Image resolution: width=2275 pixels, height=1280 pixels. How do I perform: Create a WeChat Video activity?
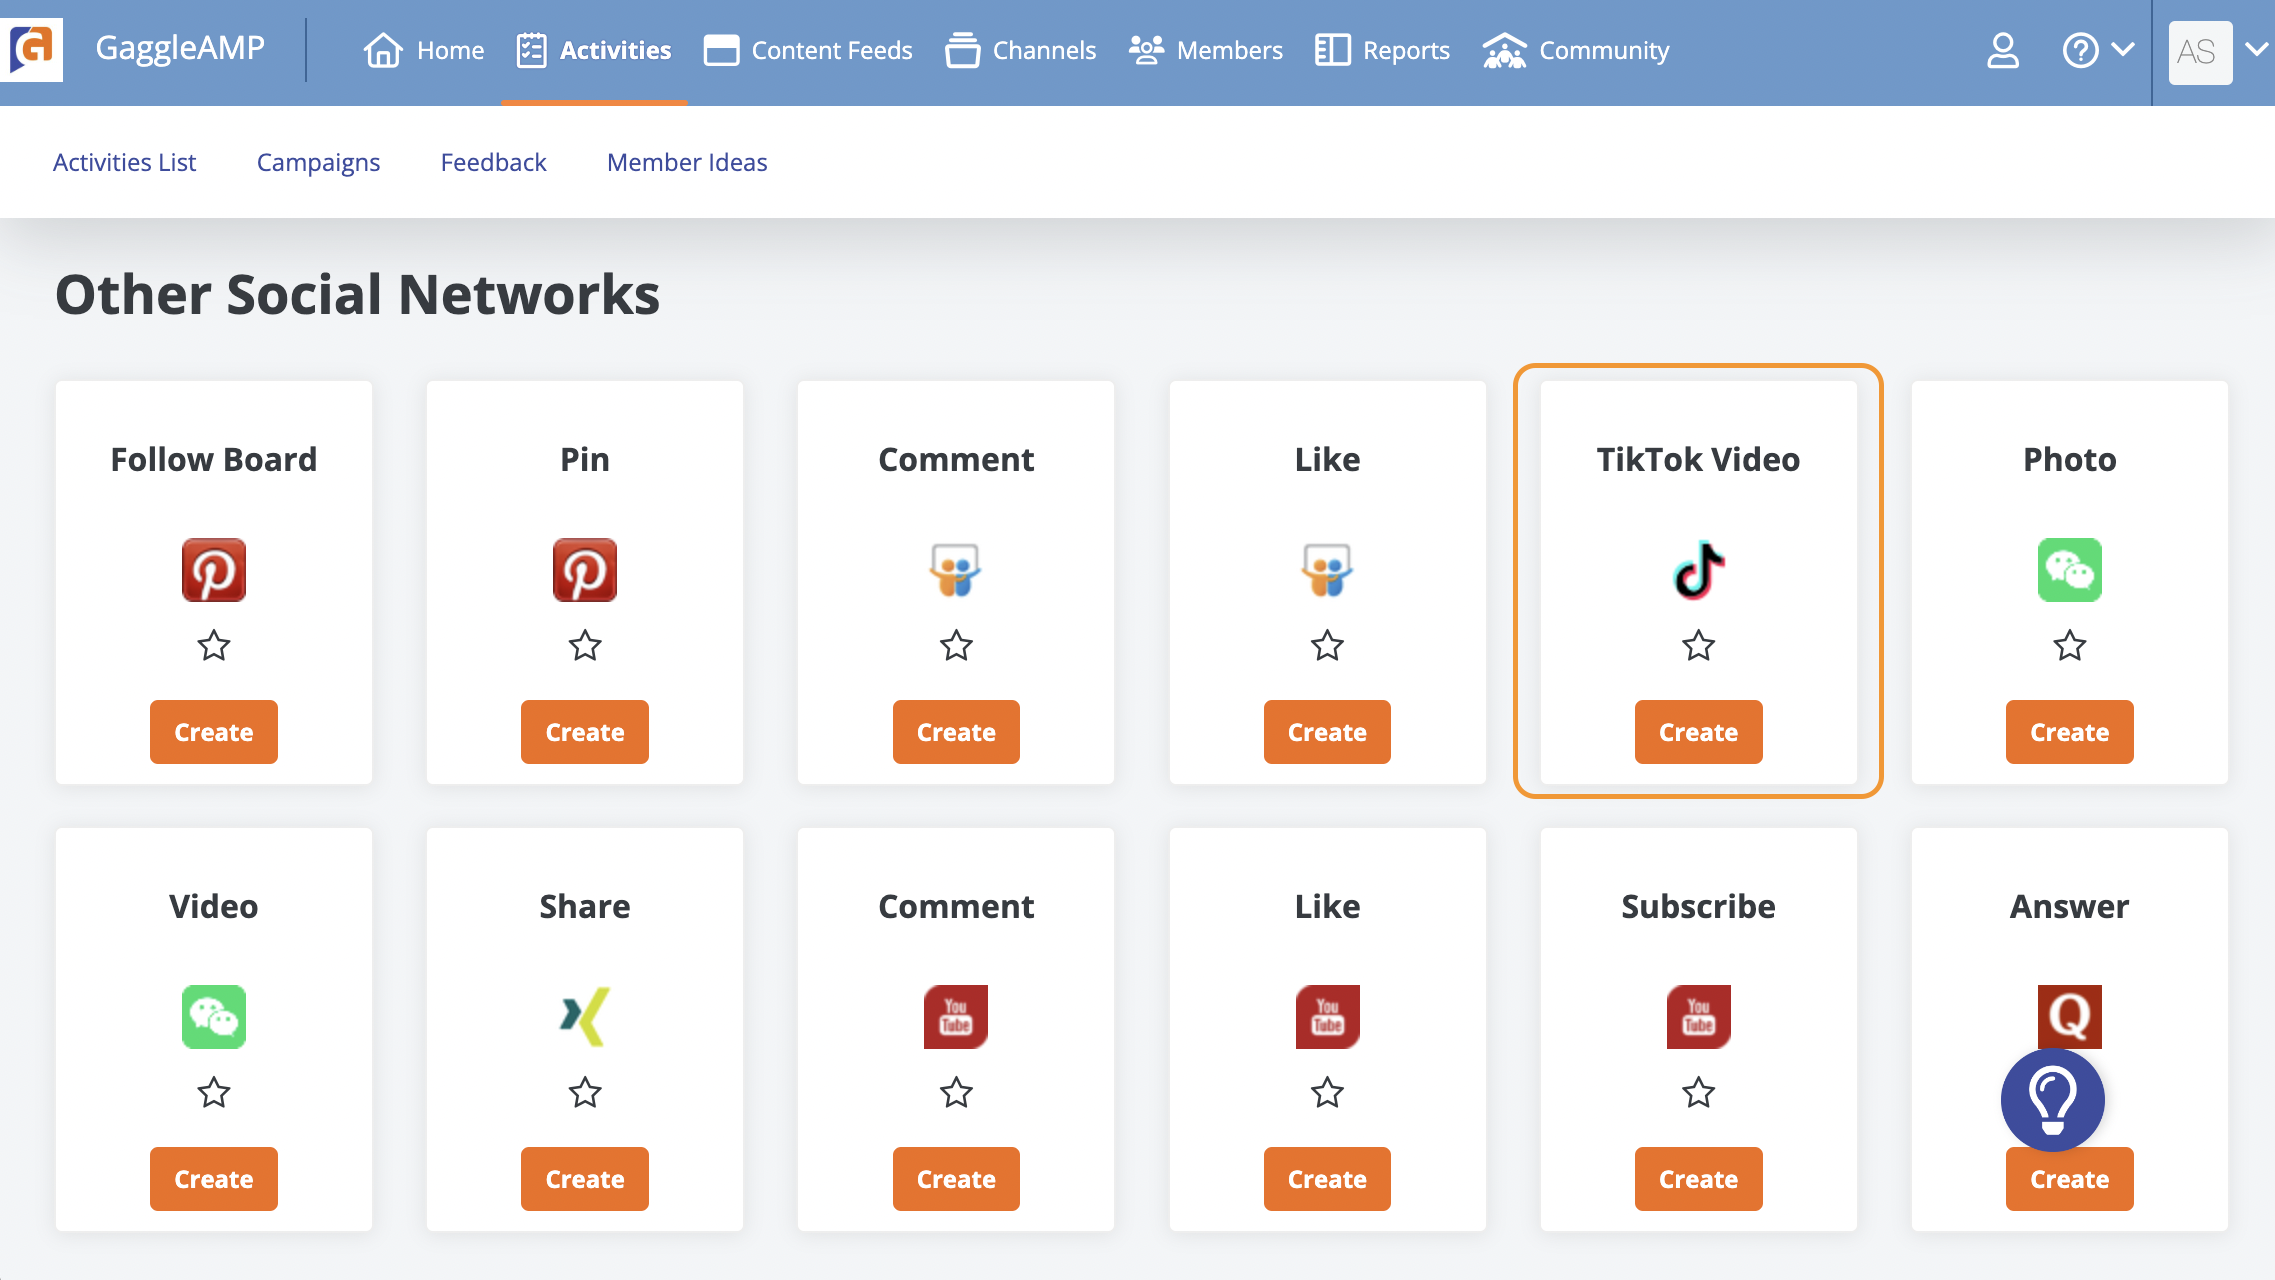214,1179
